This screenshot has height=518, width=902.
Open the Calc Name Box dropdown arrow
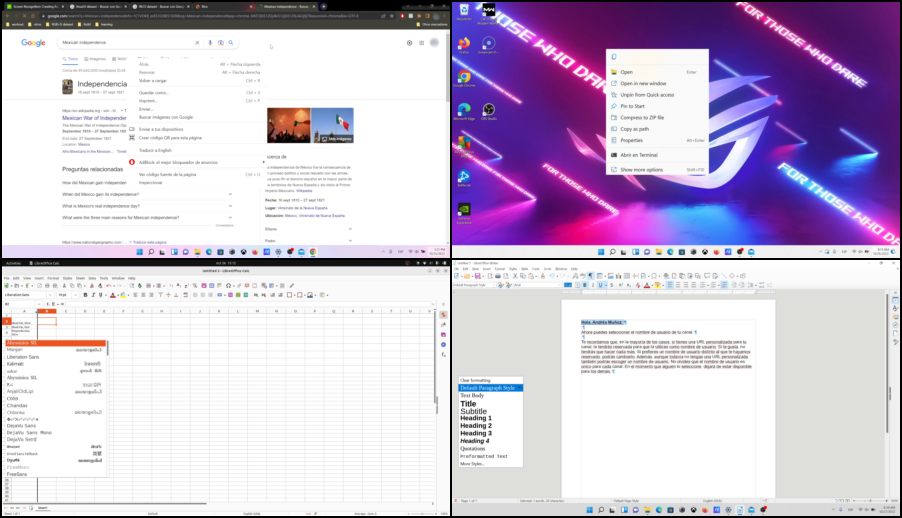click(x=39, y=304)
